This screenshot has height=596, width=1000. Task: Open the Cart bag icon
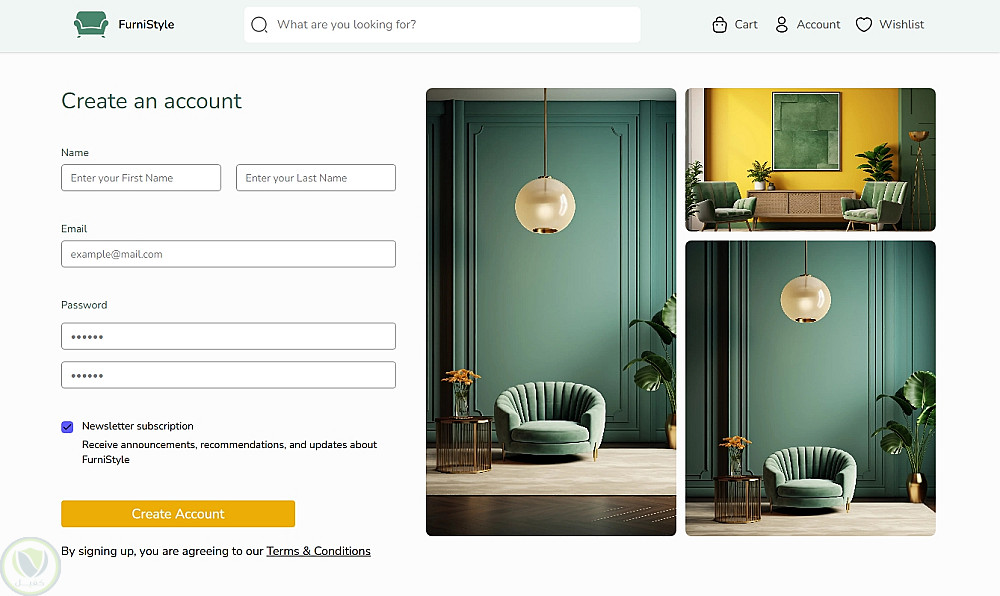pos(719,25)
